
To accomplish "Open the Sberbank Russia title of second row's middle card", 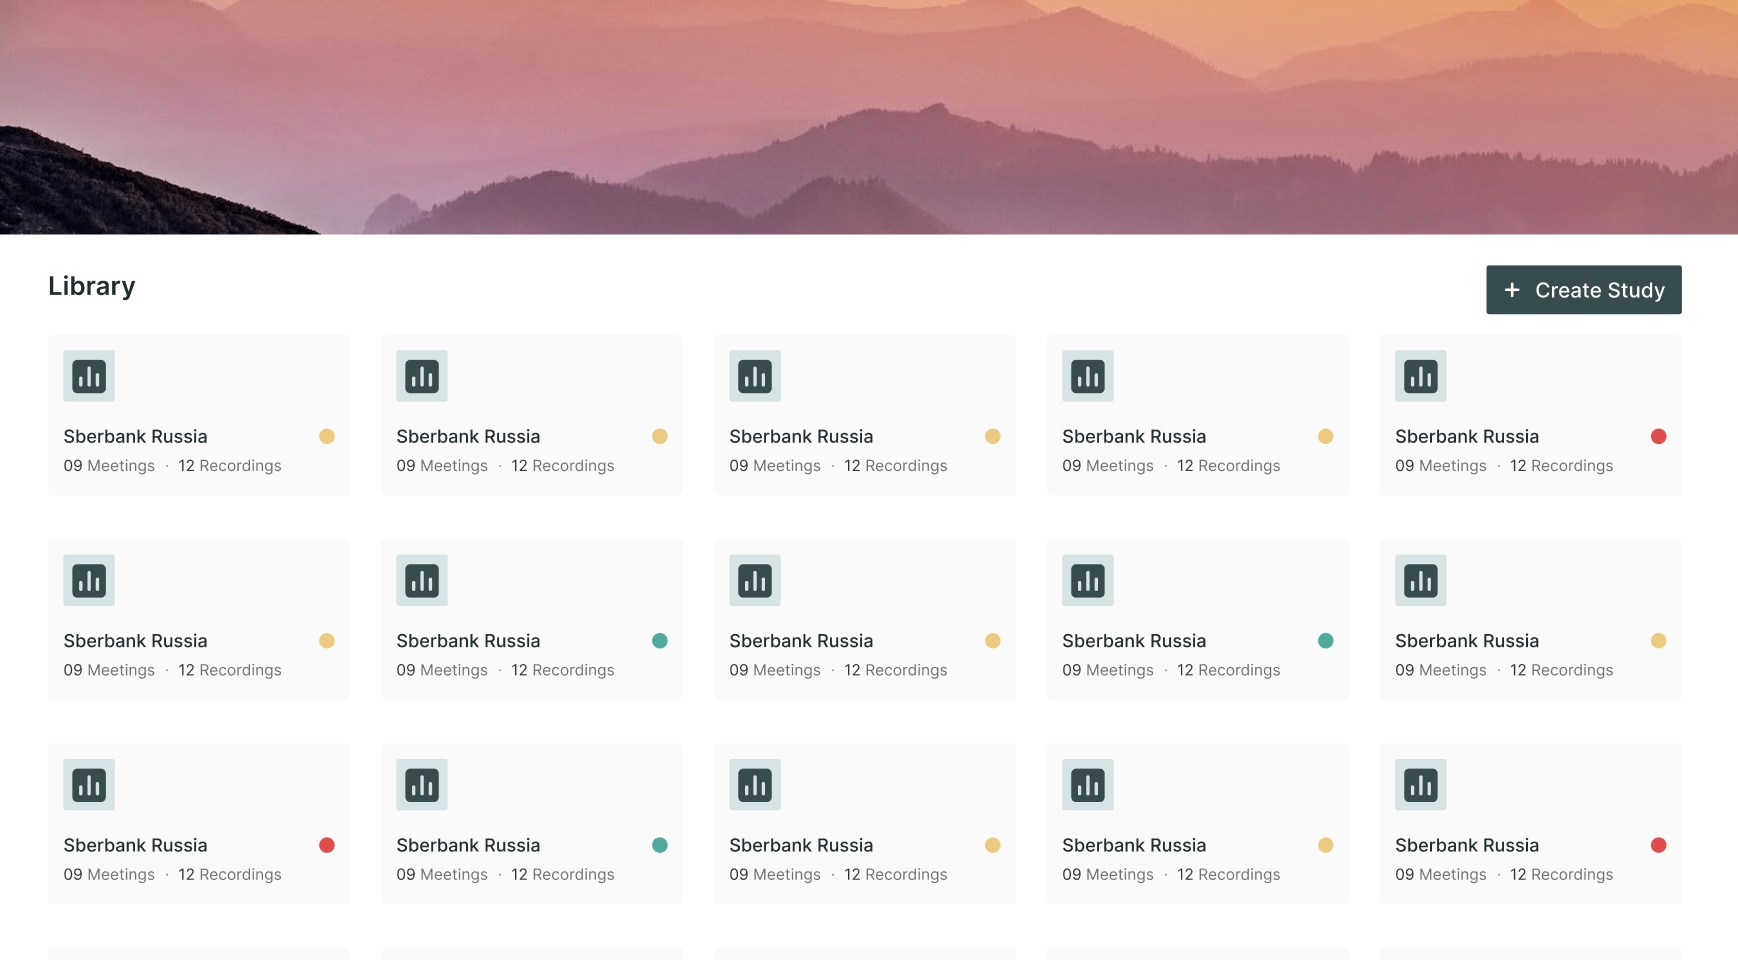I will coord(801,641).
